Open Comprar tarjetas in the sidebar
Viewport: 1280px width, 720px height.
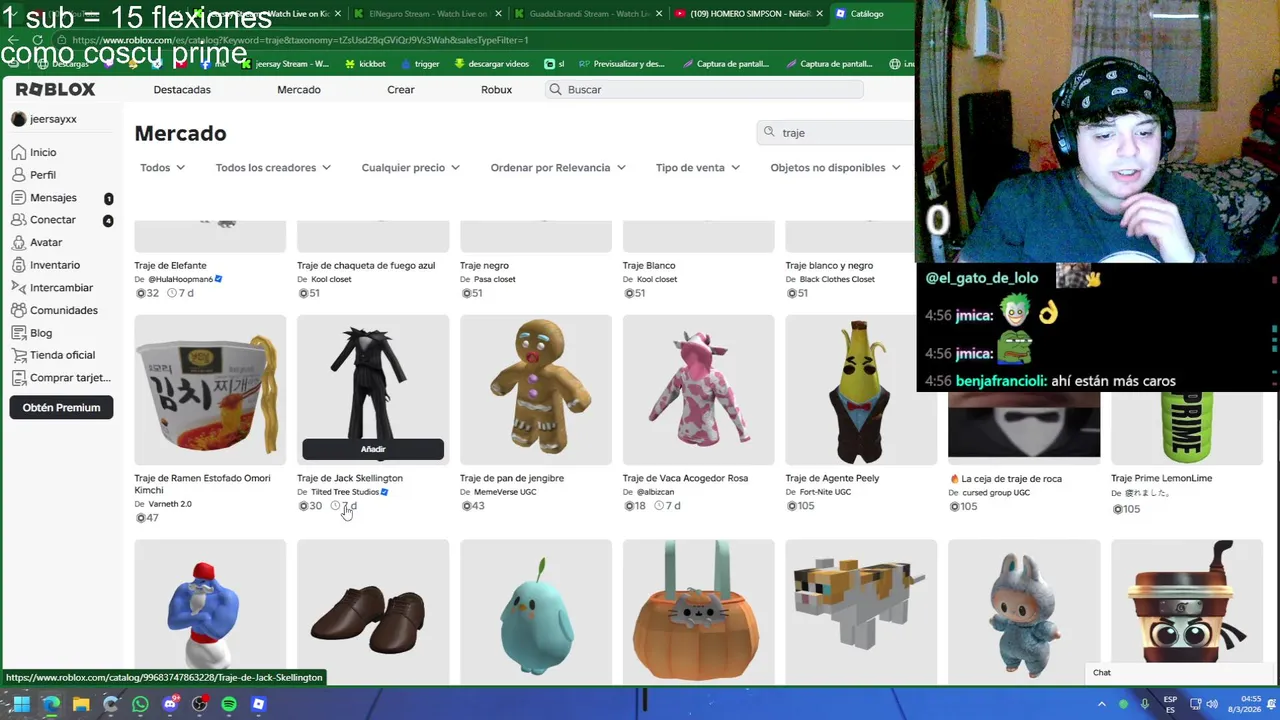[70, 378]
